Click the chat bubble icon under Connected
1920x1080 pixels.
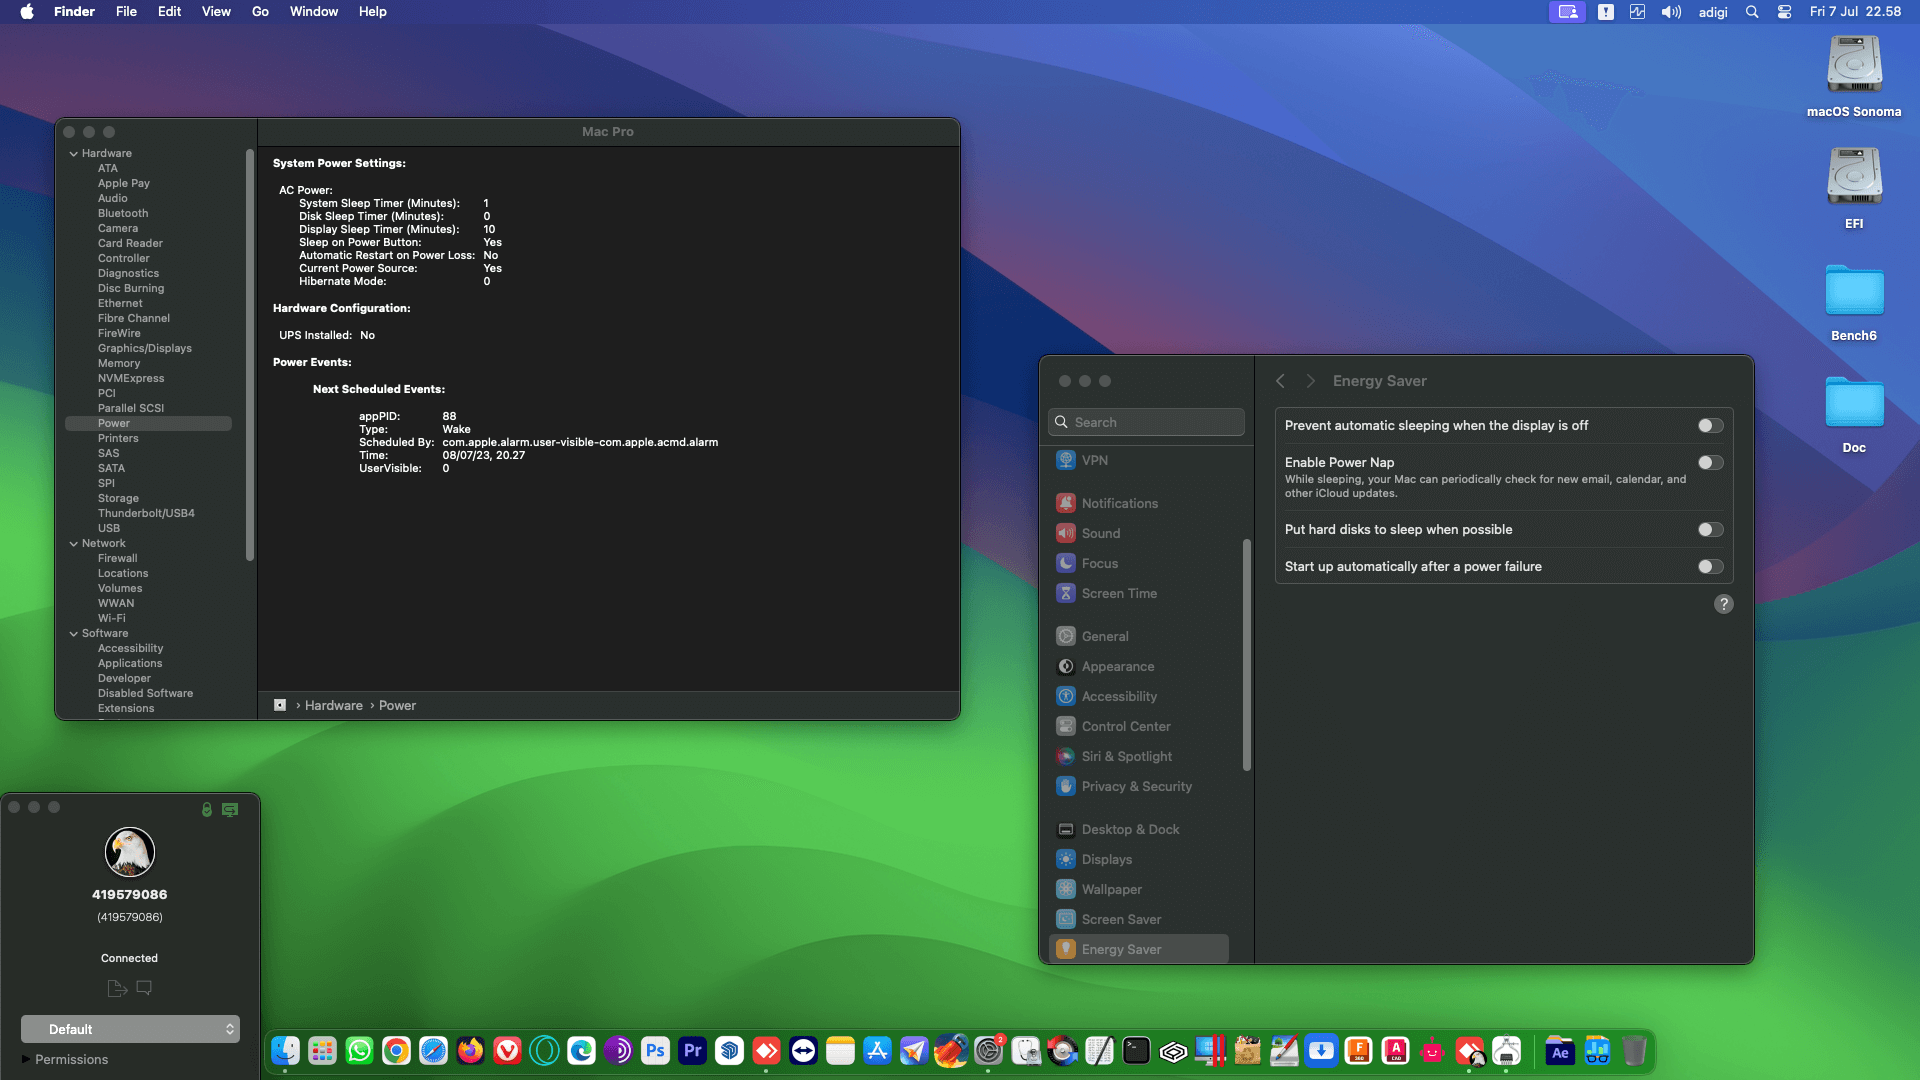point(144,988)
